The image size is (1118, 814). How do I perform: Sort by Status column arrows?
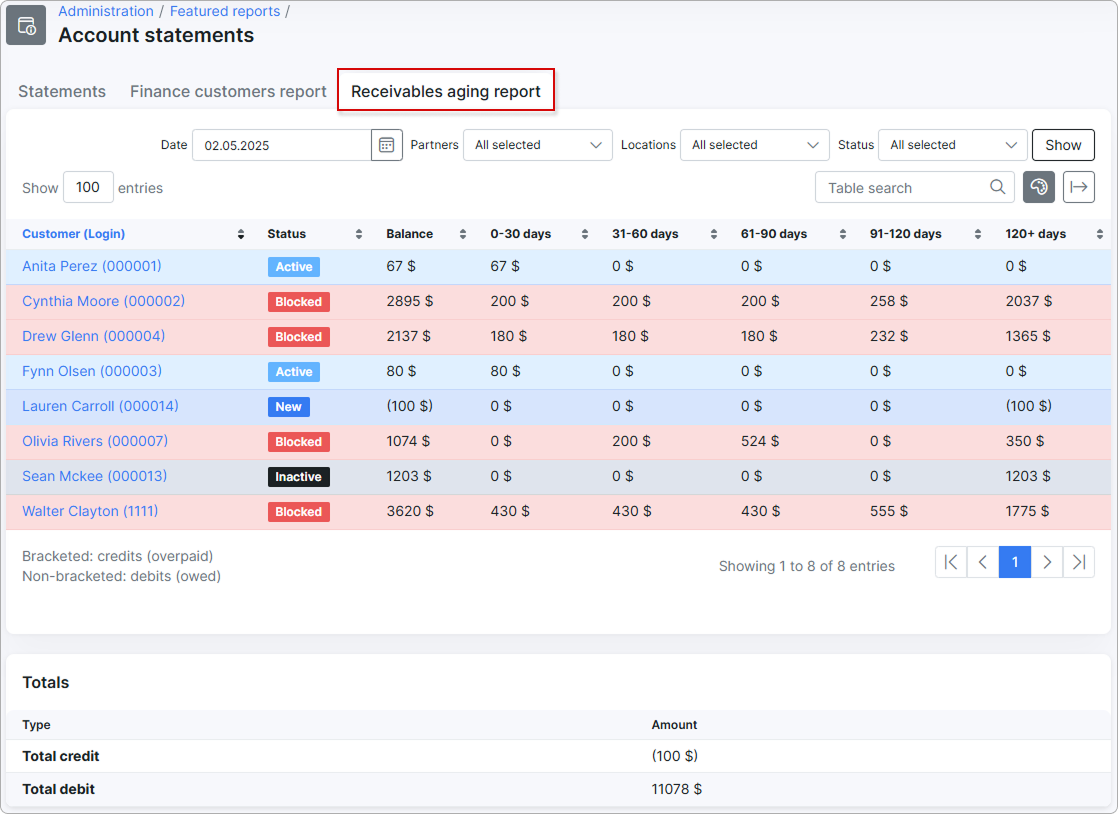[x=359, y=235]
